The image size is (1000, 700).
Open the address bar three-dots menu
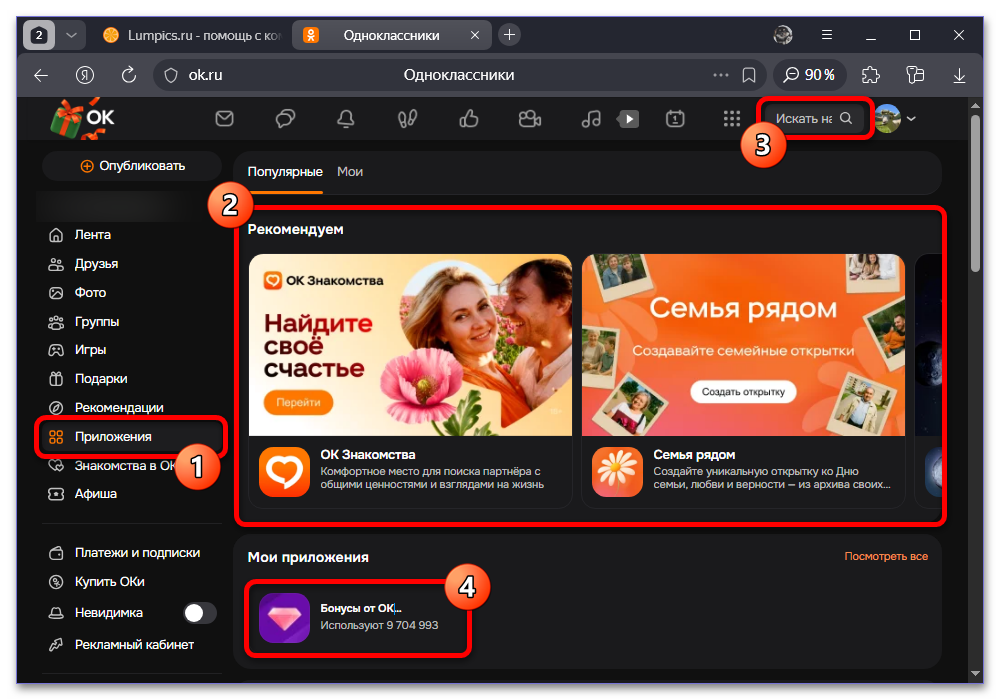[721, 75]
